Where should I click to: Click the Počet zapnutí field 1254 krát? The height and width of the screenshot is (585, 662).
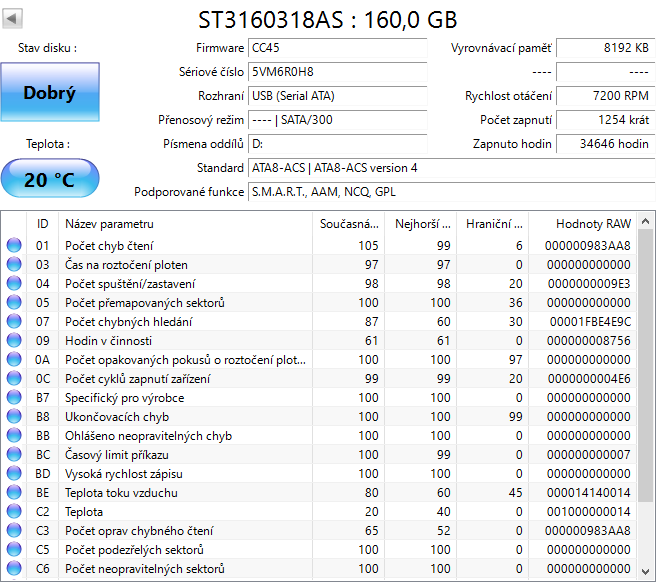click(x=605, y=120)
